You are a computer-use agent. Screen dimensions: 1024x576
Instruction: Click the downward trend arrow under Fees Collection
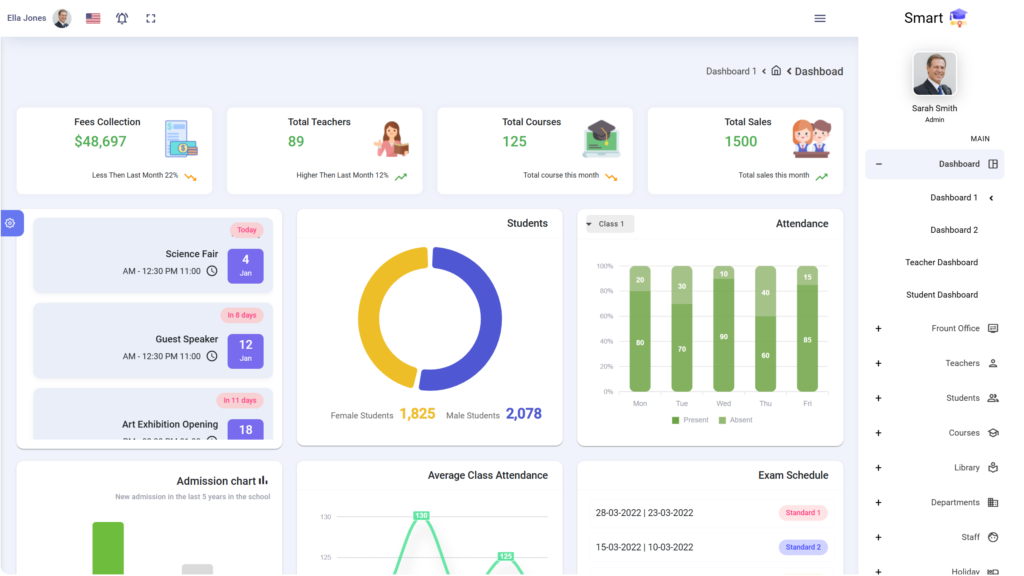(x=190, y=176)
